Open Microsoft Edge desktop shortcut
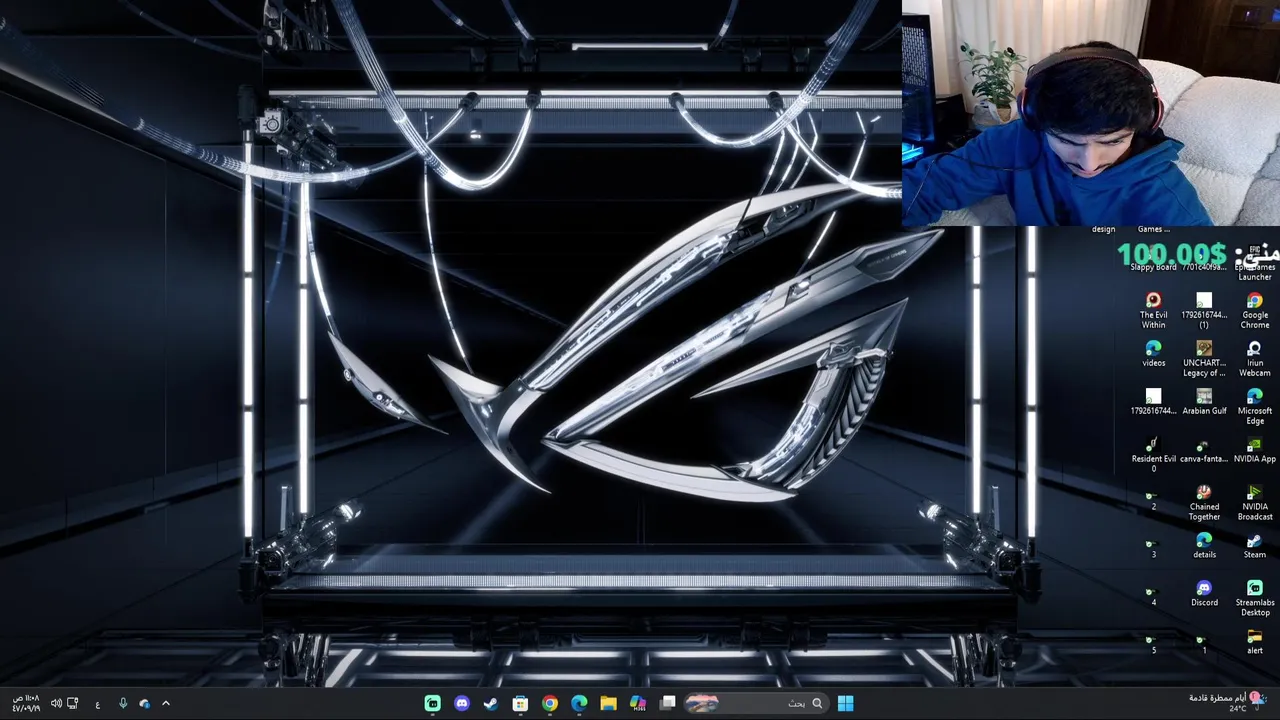Screen dimensions: 1280x720 coord(1255,406)
